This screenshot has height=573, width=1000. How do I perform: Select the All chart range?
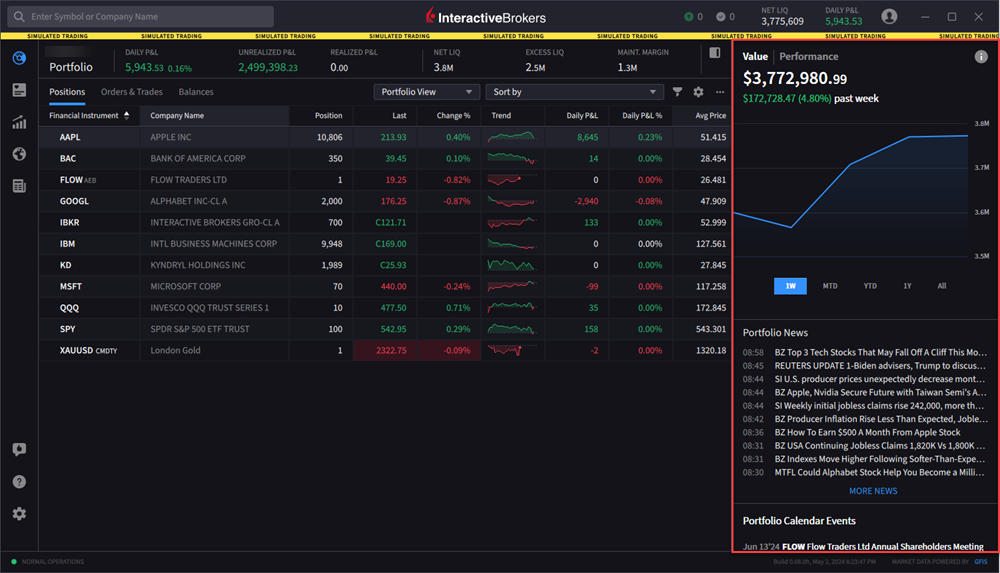941,286
